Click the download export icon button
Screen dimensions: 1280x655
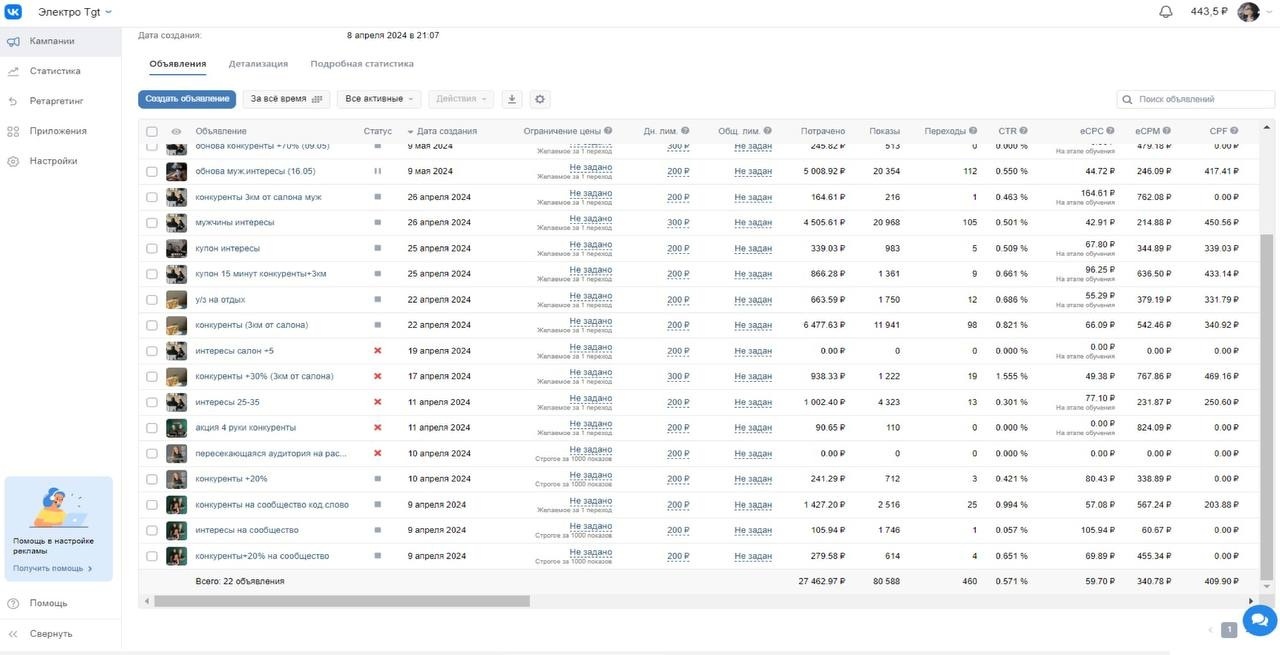pyautogui.click(x=512, y=99)
